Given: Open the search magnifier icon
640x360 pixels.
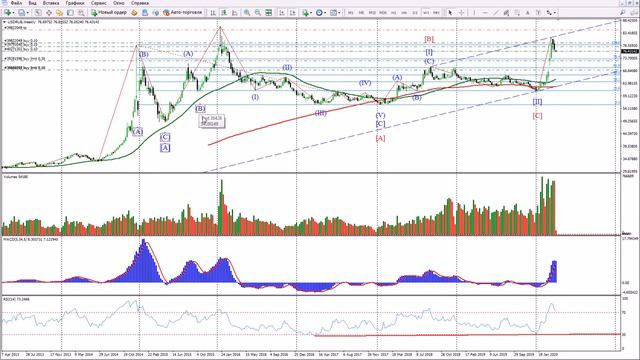Looking at the screenshot, I should pyautogui.click(x=622, y=13).
